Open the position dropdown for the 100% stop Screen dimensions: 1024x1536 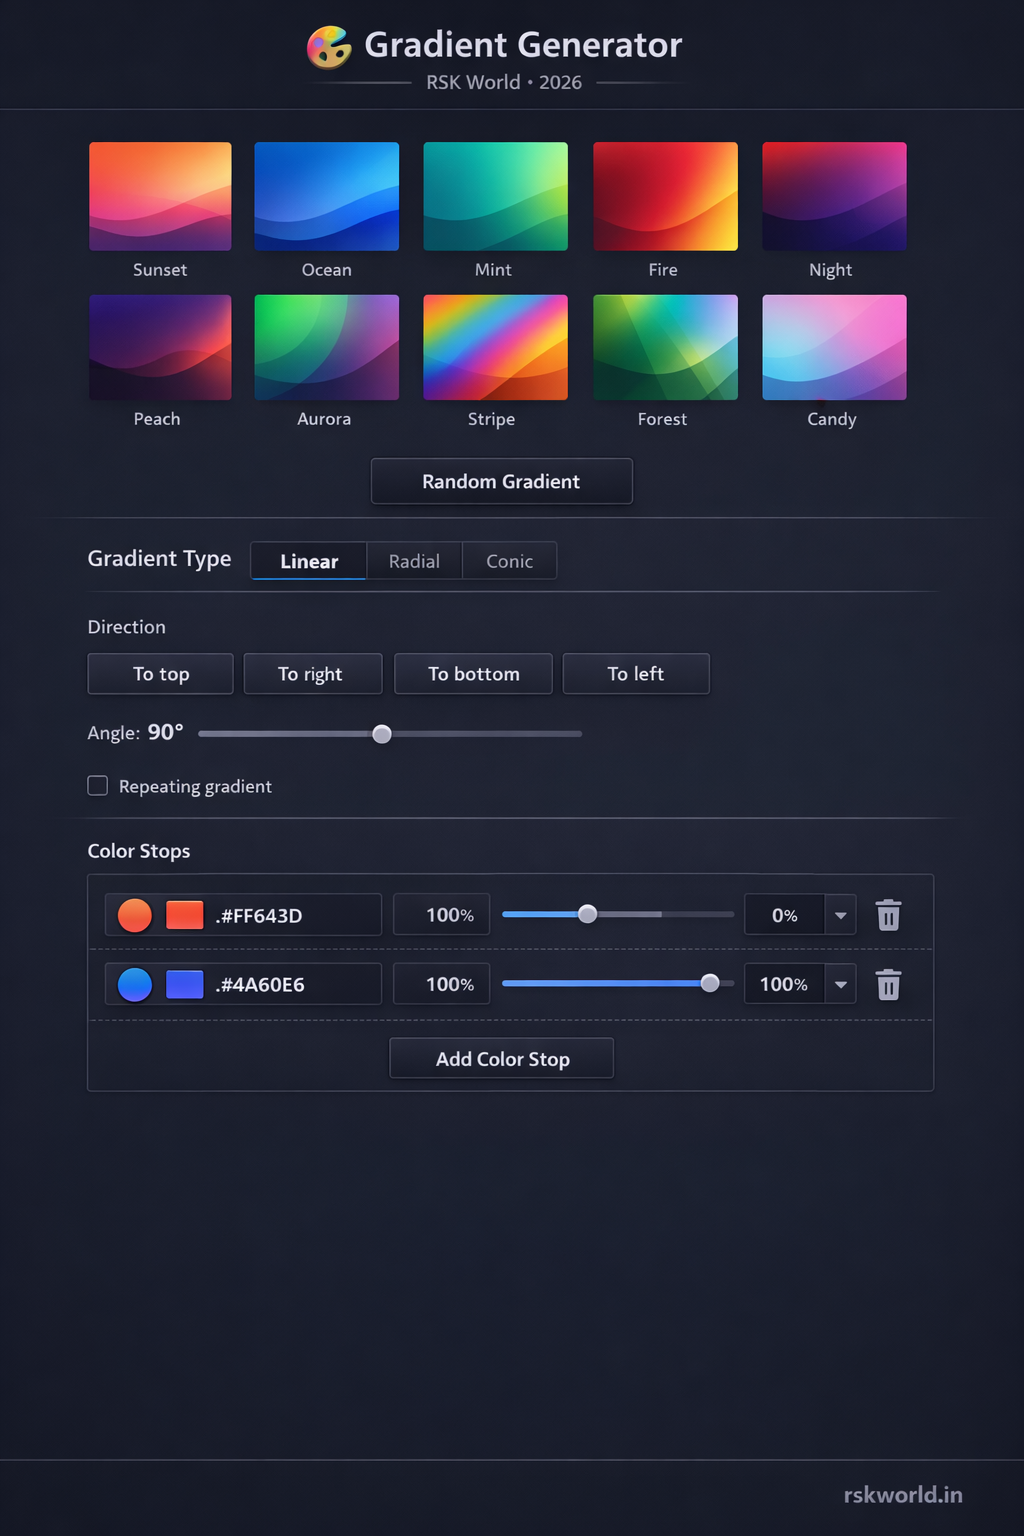pyautogui.click(x=840, y=984)
